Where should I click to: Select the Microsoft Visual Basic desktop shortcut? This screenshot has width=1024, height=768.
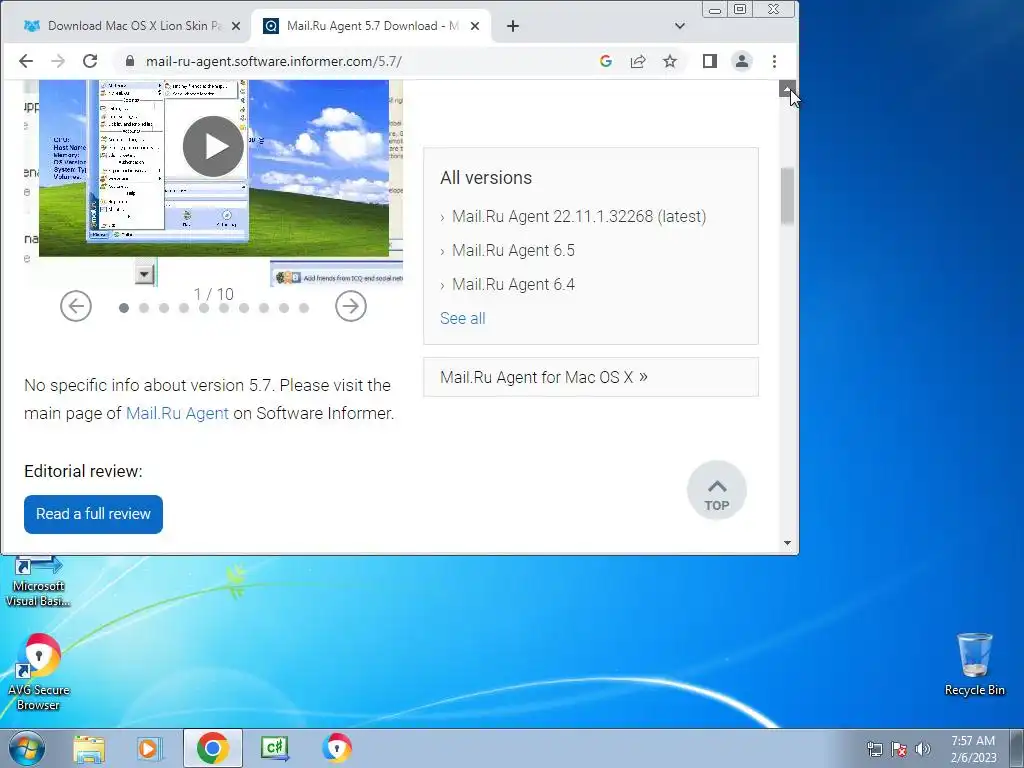tap(38, 583)
